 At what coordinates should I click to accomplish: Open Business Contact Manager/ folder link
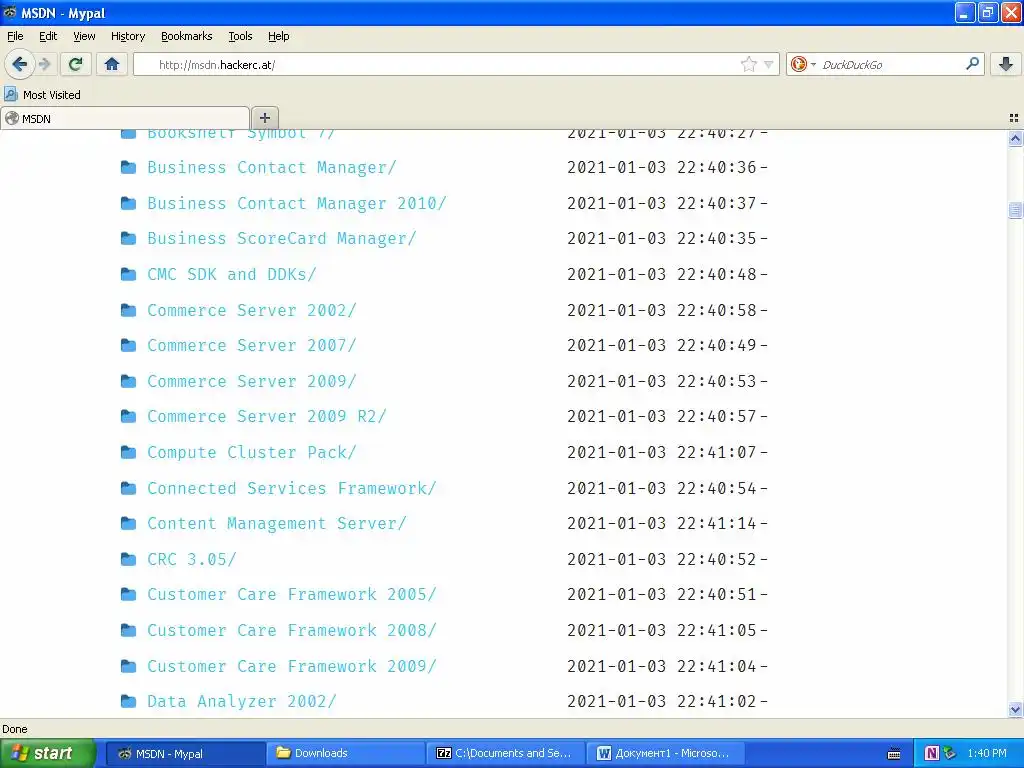coord(272,168)
